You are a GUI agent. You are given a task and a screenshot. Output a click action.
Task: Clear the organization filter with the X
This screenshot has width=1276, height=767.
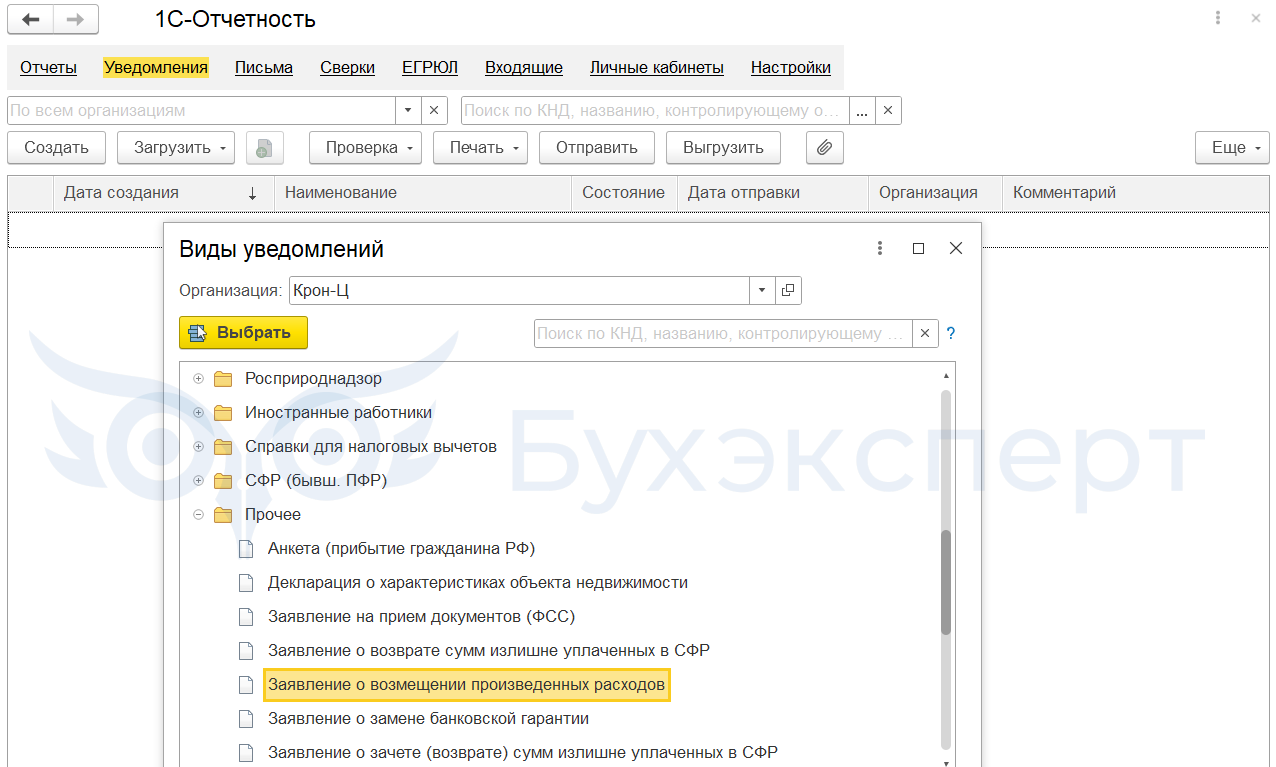[434, 110]
